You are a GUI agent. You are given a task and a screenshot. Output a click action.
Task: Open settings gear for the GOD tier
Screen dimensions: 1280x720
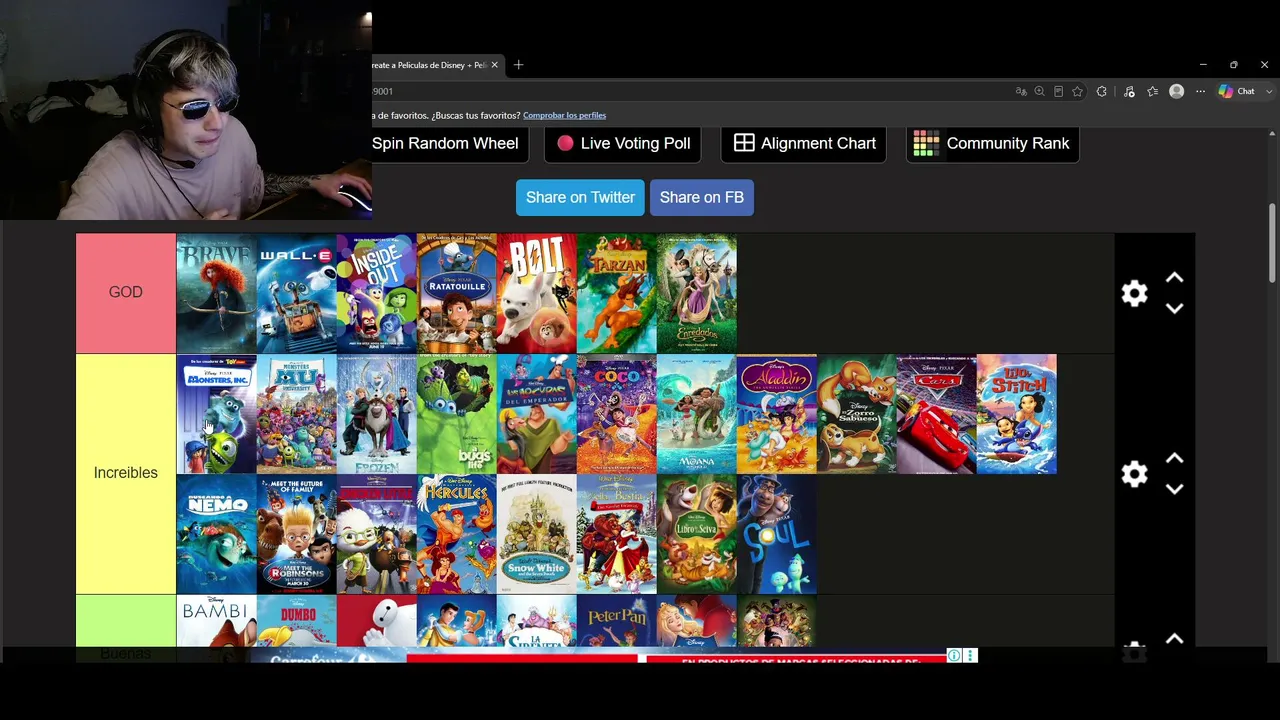click(1134, 293)
